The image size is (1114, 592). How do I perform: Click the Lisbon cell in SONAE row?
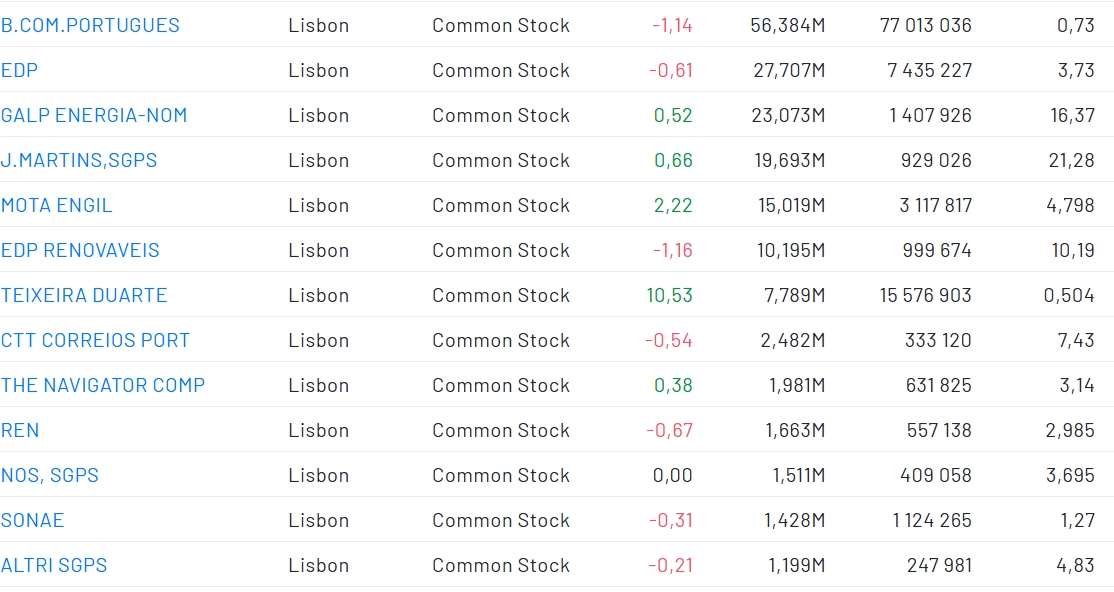[319, 520]
